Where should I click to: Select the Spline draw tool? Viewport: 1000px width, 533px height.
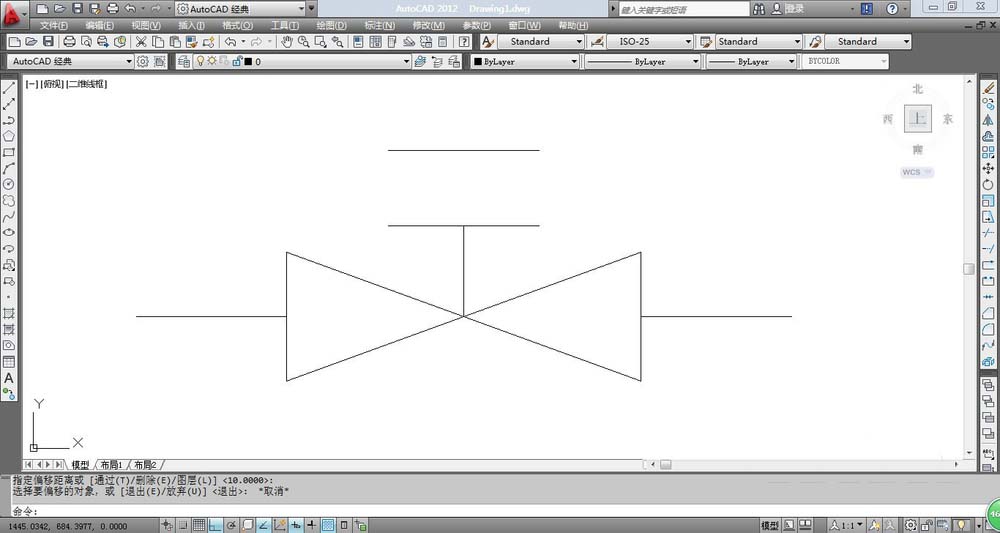pos(9,217)
